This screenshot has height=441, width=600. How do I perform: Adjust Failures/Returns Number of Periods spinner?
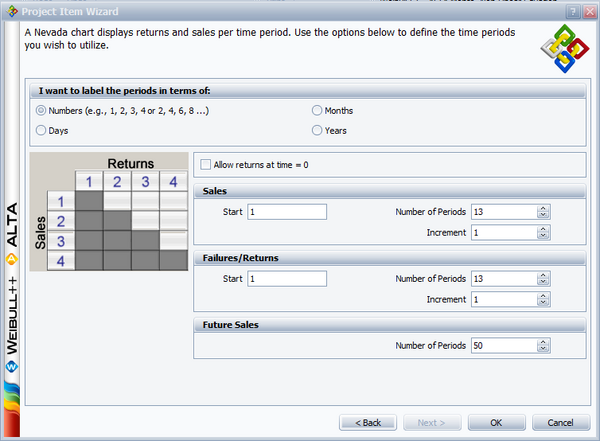click(543, 278)
